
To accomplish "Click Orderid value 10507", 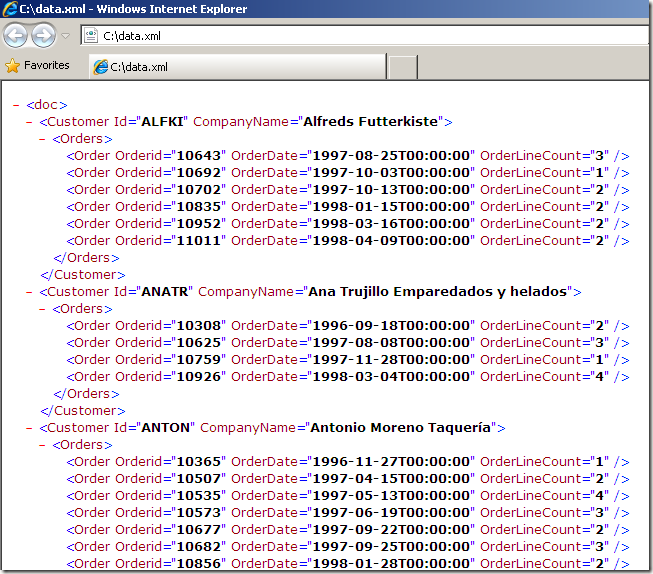I will tap(199, 479).
